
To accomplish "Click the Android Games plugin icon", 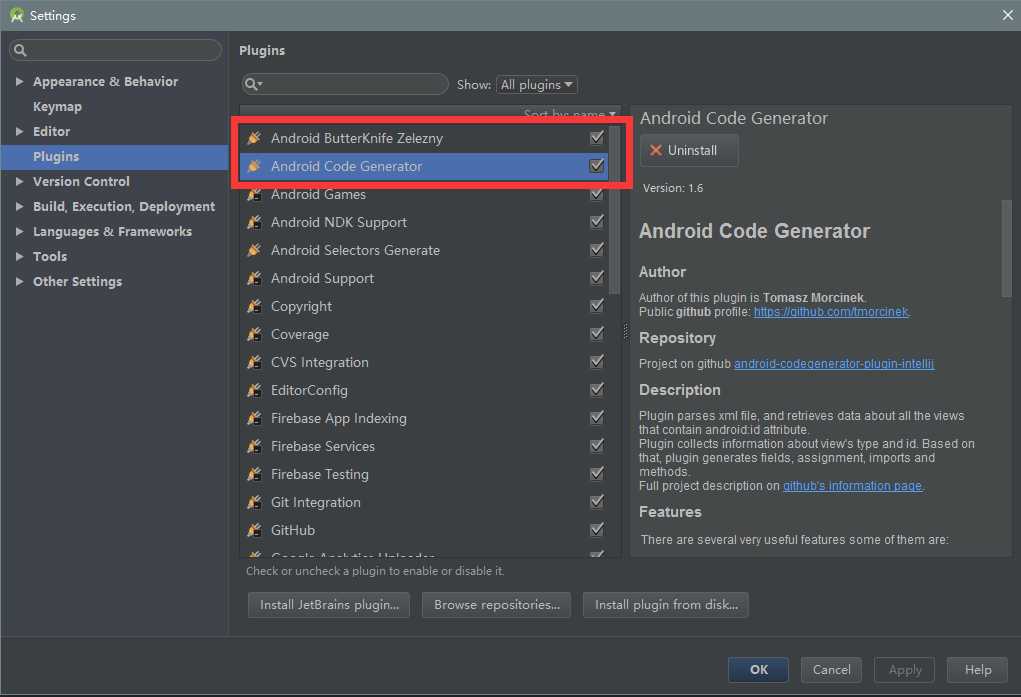I will tap(254, 194).
